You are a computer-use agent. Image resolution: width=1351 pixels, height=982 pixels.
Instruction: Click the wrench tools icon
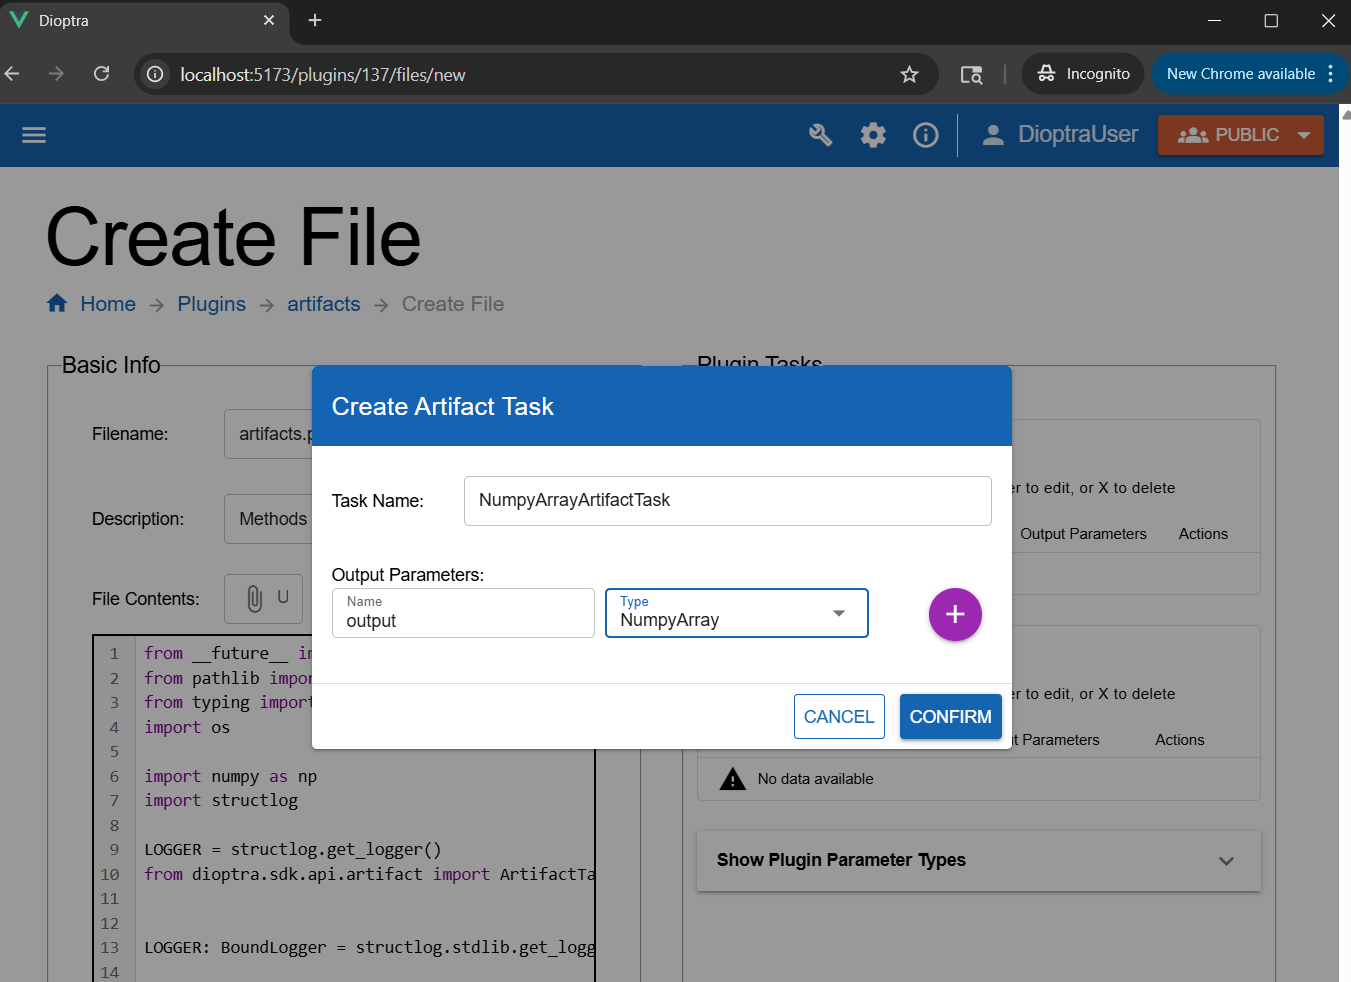click(820, 135)
